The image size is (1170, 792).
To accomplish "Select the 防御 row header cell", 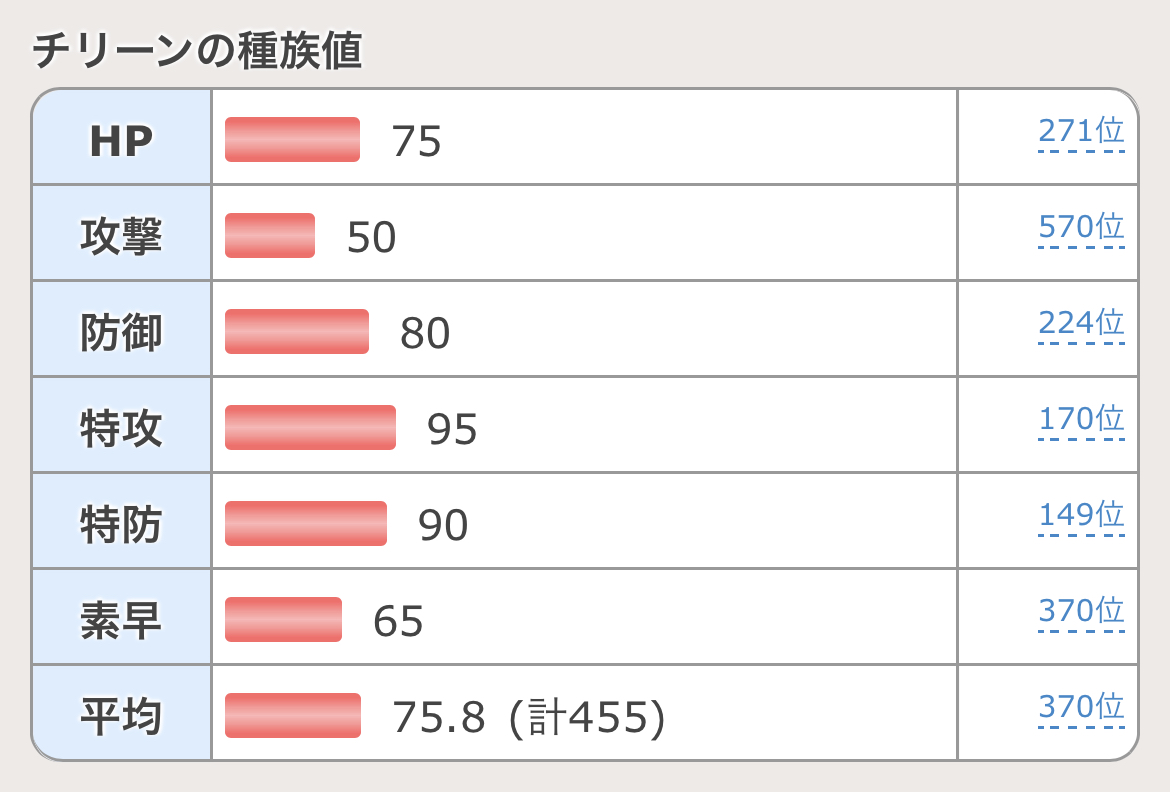I will tap(121, 332).
